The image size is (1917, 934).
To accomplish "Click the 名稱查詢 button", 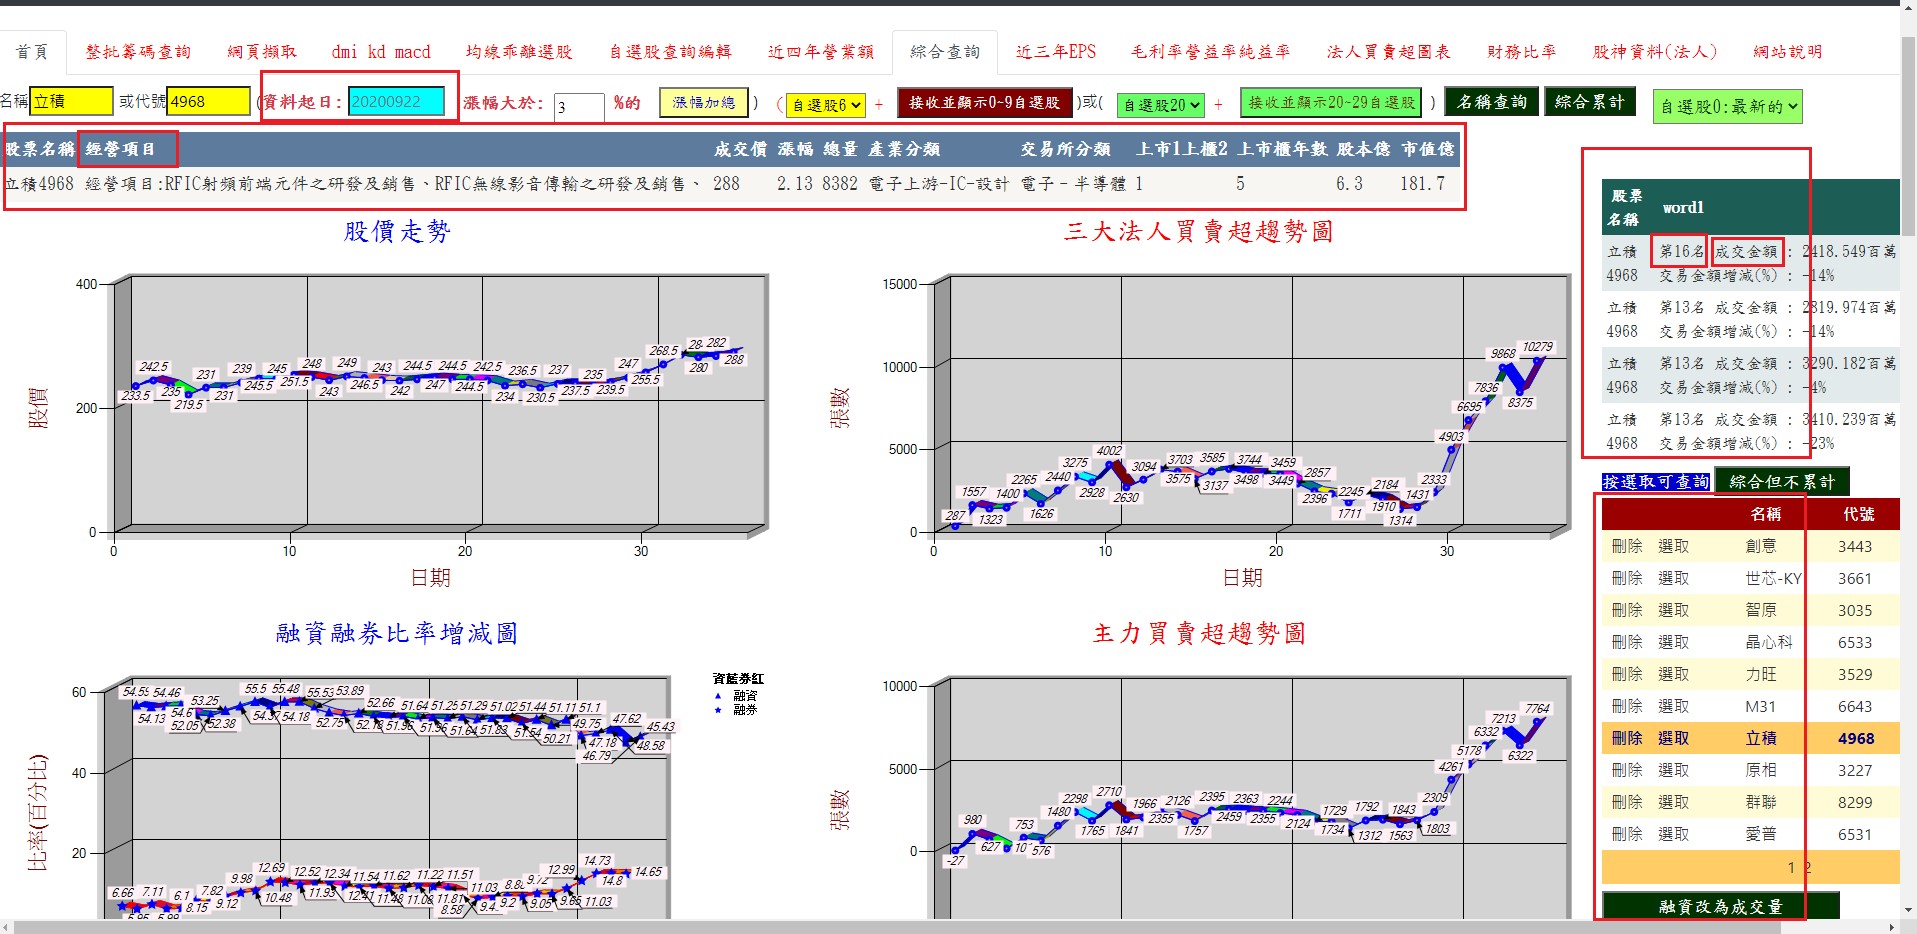I will point(1492,101).
